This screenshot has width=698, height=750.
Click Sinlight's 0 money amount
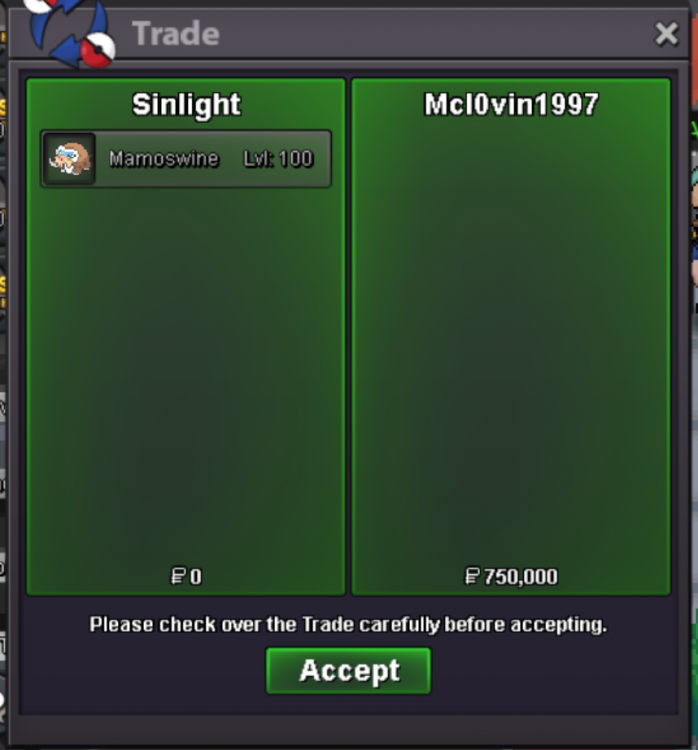tap(196, 576)
